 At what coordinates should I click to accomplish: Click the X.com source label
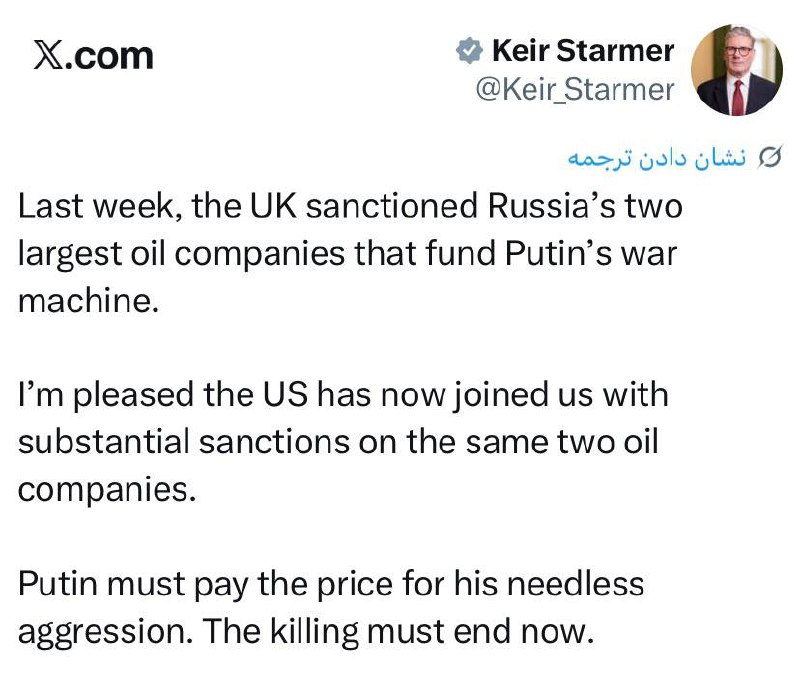pos(94,56)
